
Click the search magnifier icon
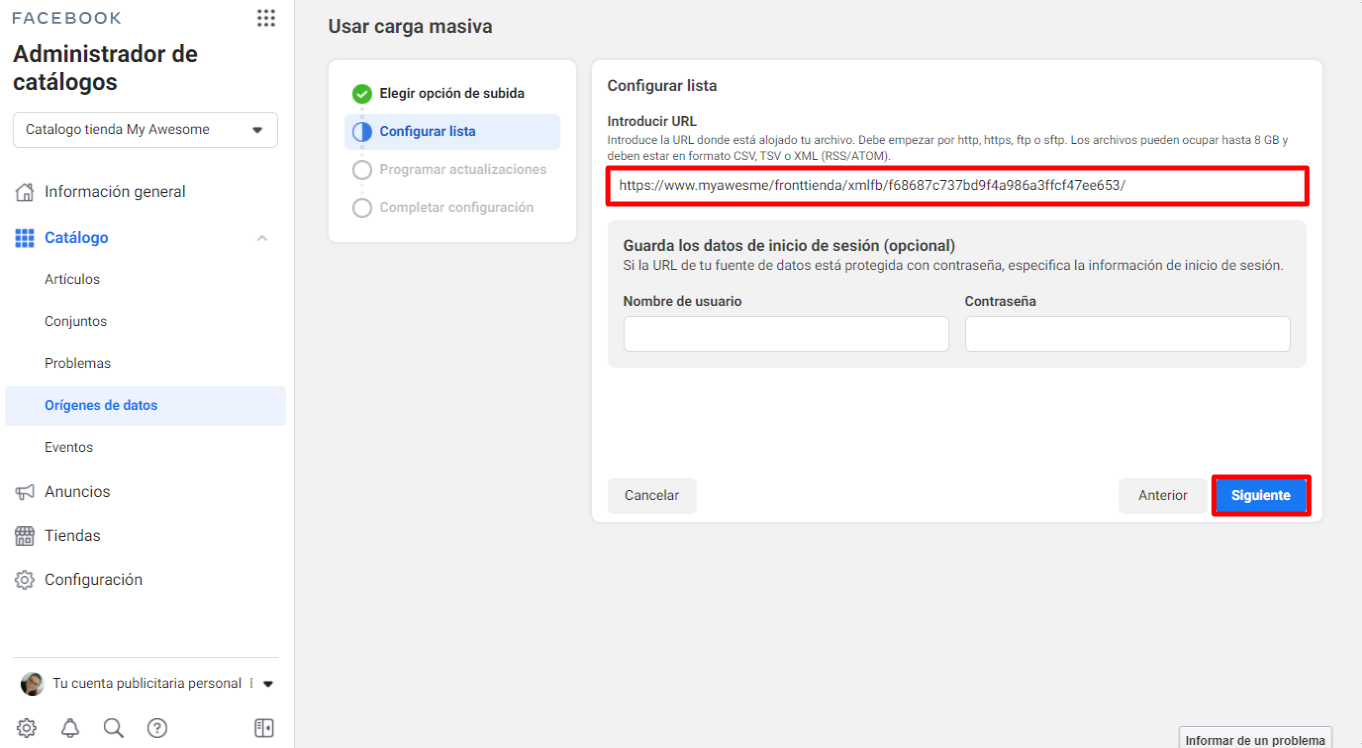coord(114,728)
